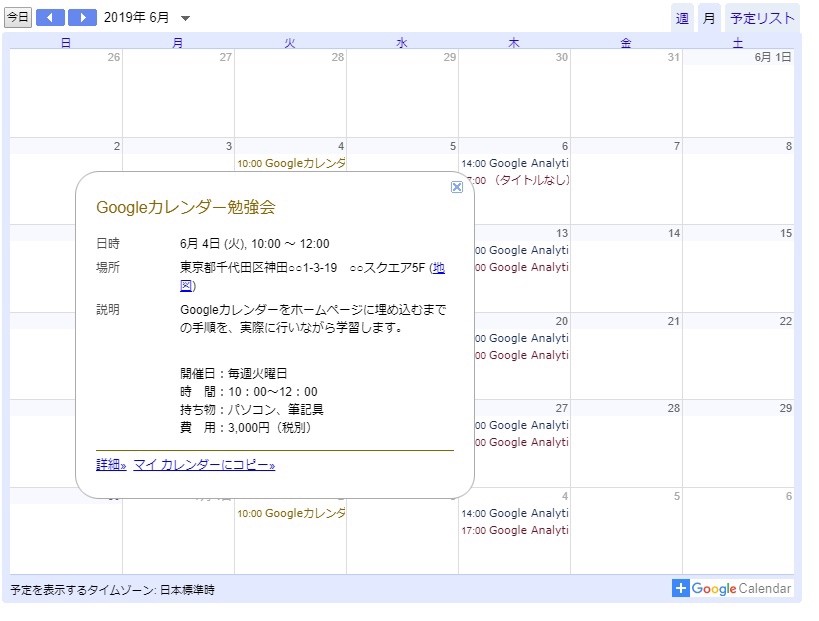Open the lower Google Analyti event on June 27
819x621 pixels.
(x=522, y=442)
